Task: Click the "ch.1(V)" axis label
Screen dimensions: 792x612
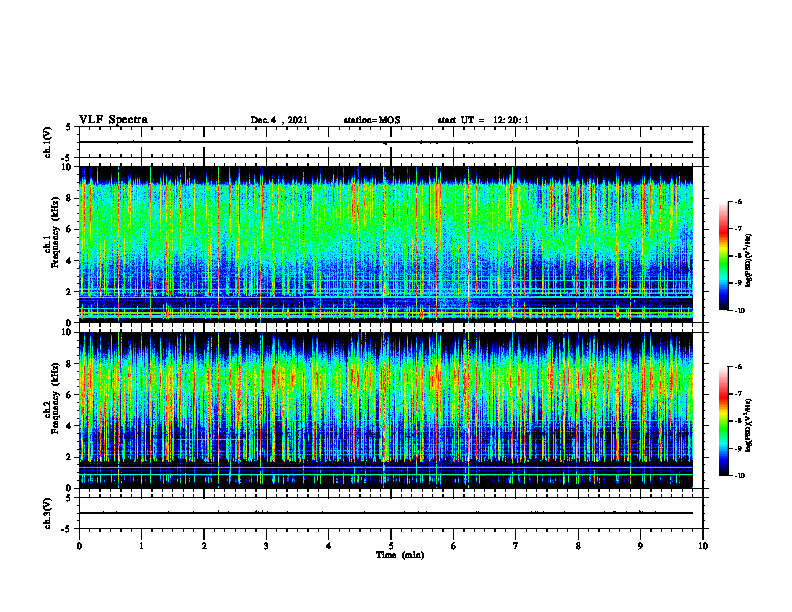Action: coord(47,142)
